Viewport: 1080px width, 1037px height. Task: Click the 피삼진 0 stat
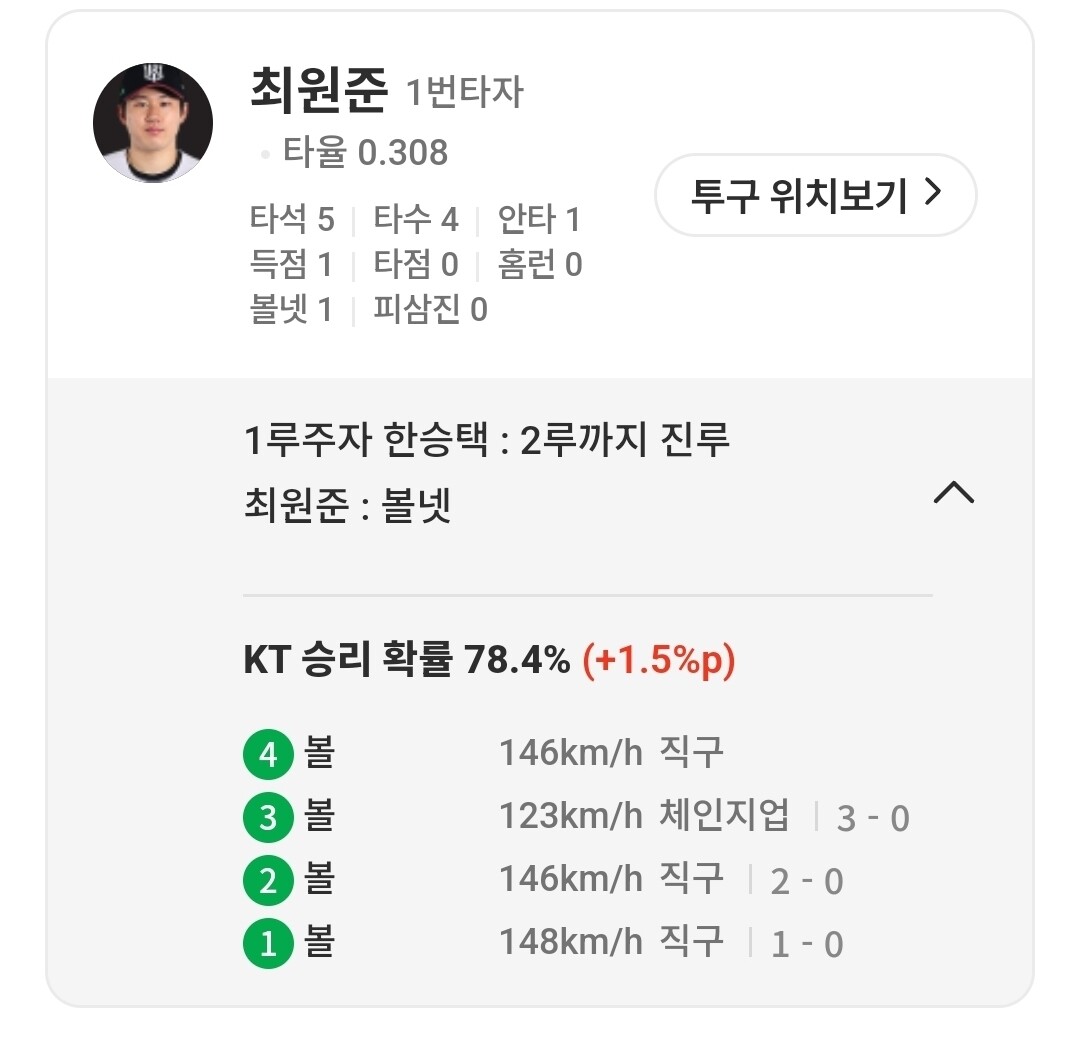pos(430,310)
